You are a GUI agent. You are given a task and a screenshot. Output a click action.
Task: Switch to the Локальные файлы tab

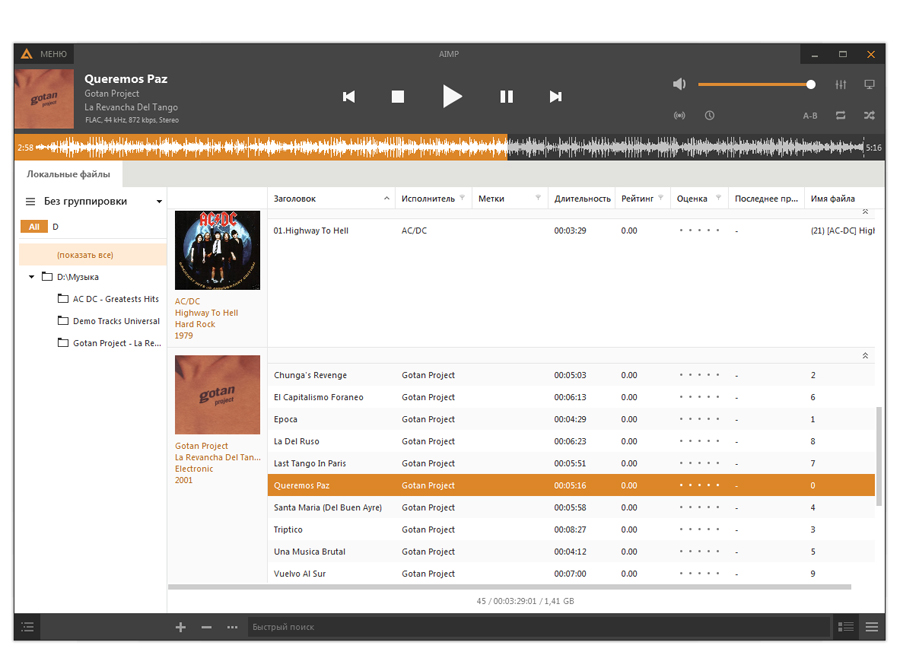pos(68,174)
